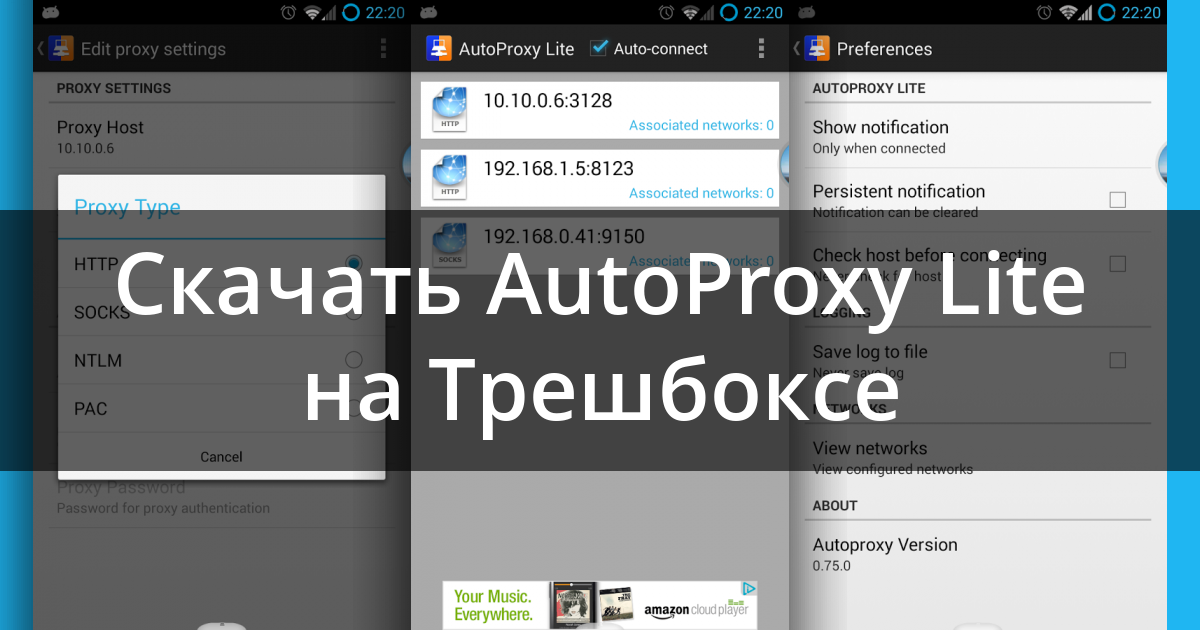Image resolution: width=1200 pixels, height=630 pixels.
Task: Open the Proxy Host setting
Action: tap(221, 137)
